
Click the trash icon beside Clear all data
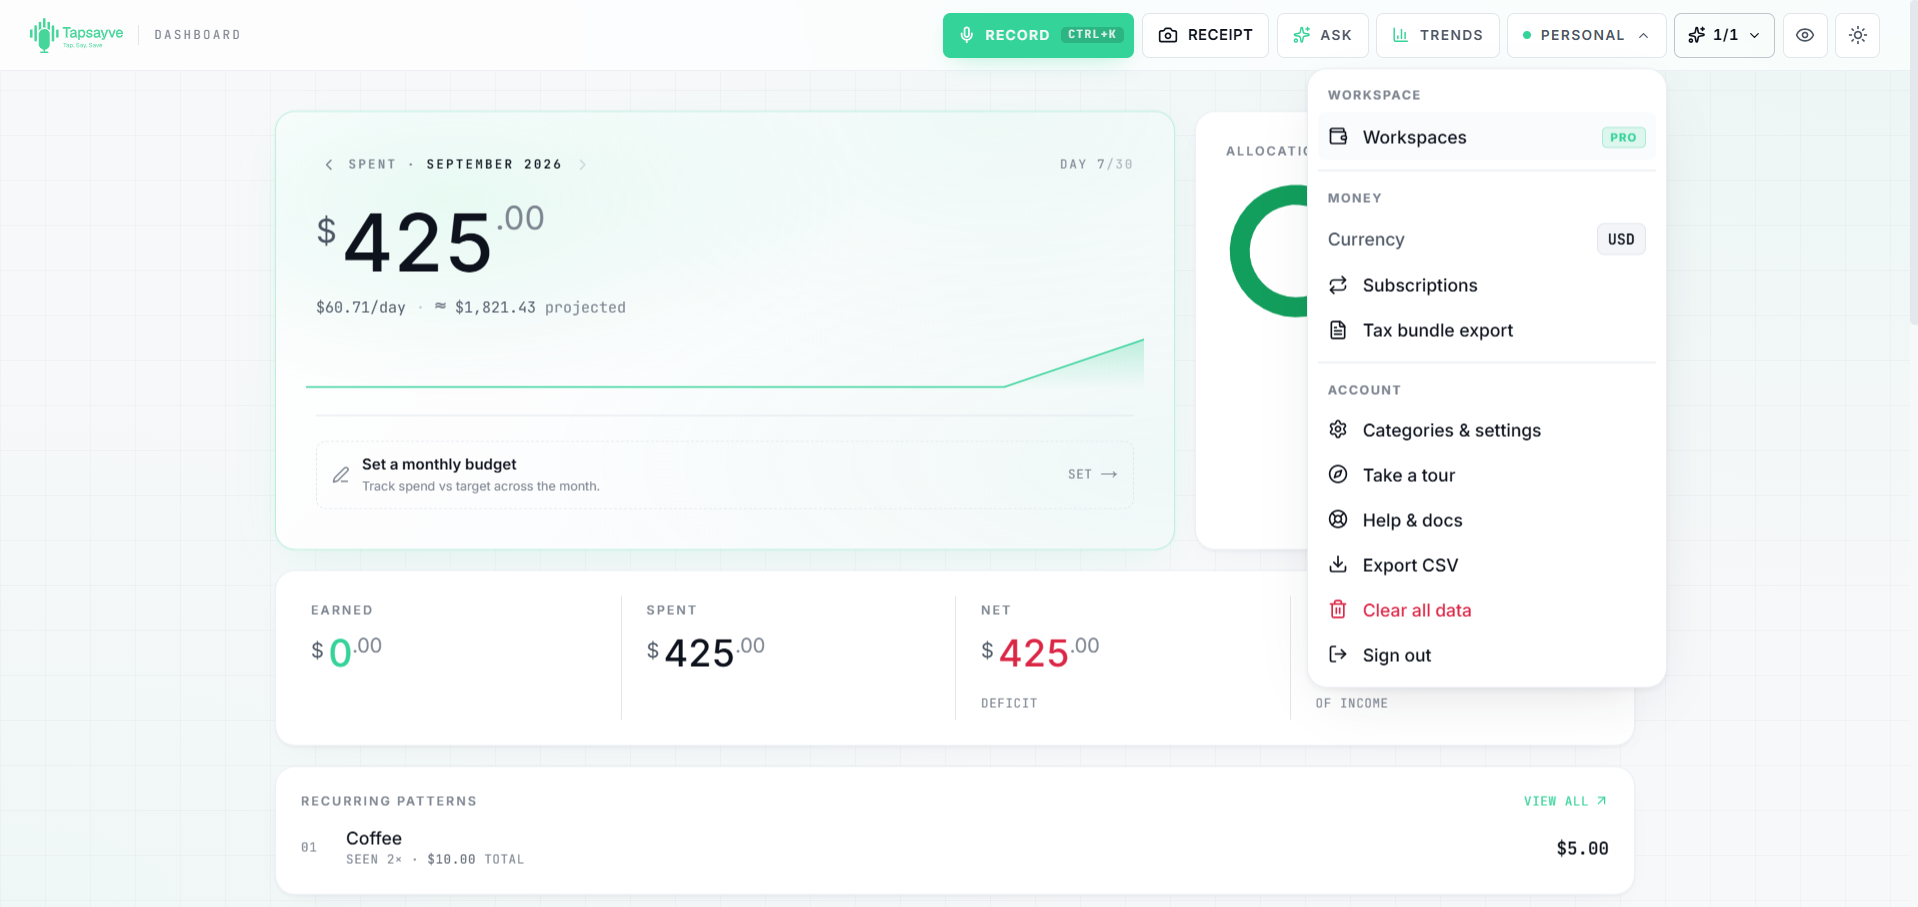coord(1338,610)
